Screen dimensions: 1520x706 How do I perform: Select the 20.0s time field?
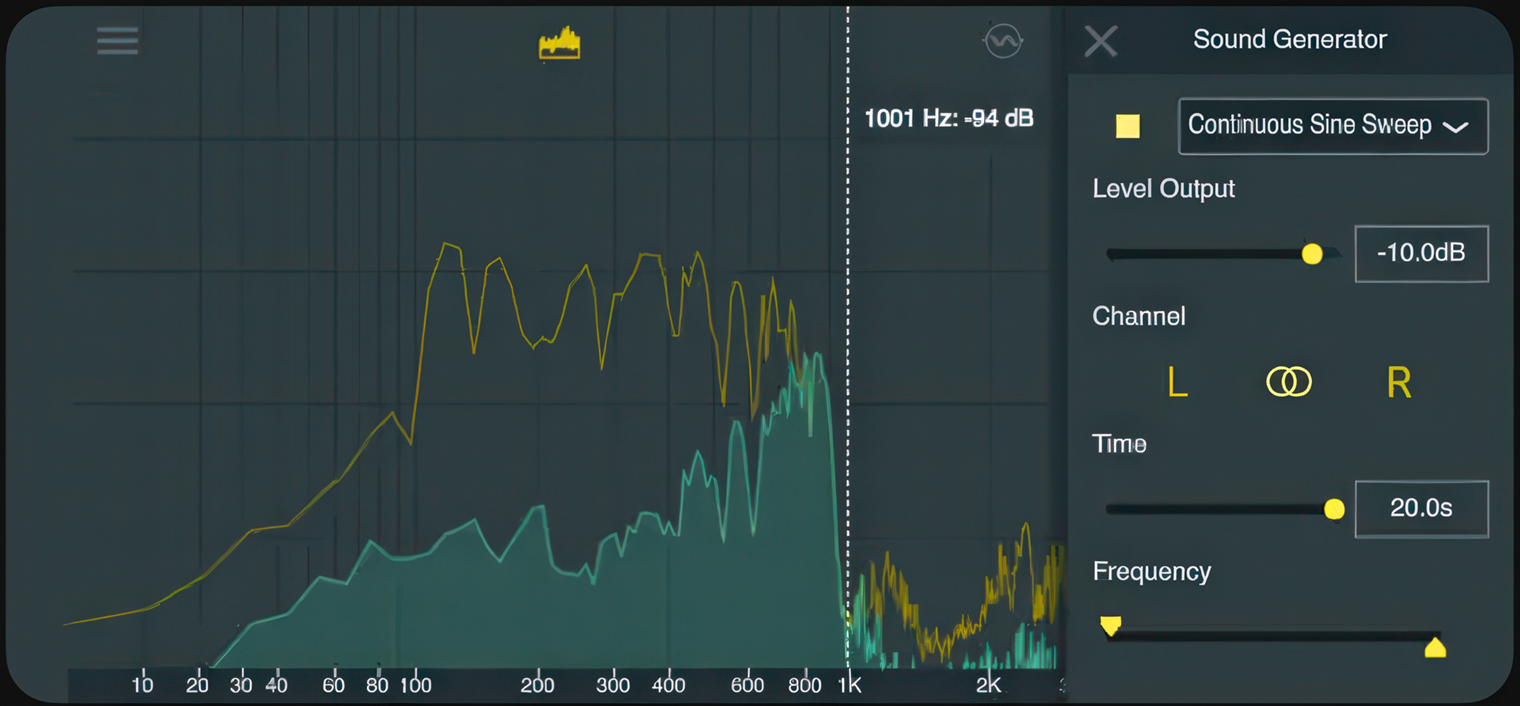click(1420, 508)
